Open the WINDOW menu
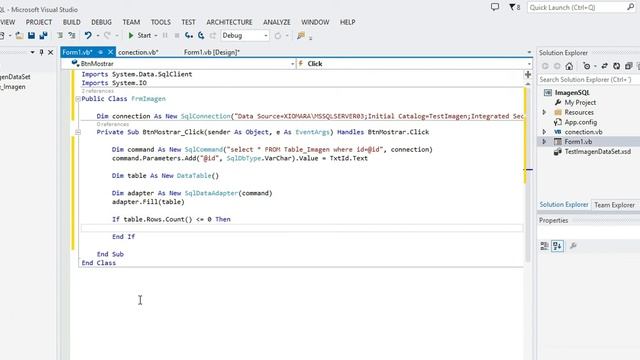Screen dimensions: 640x360 (x=315, y=22)
